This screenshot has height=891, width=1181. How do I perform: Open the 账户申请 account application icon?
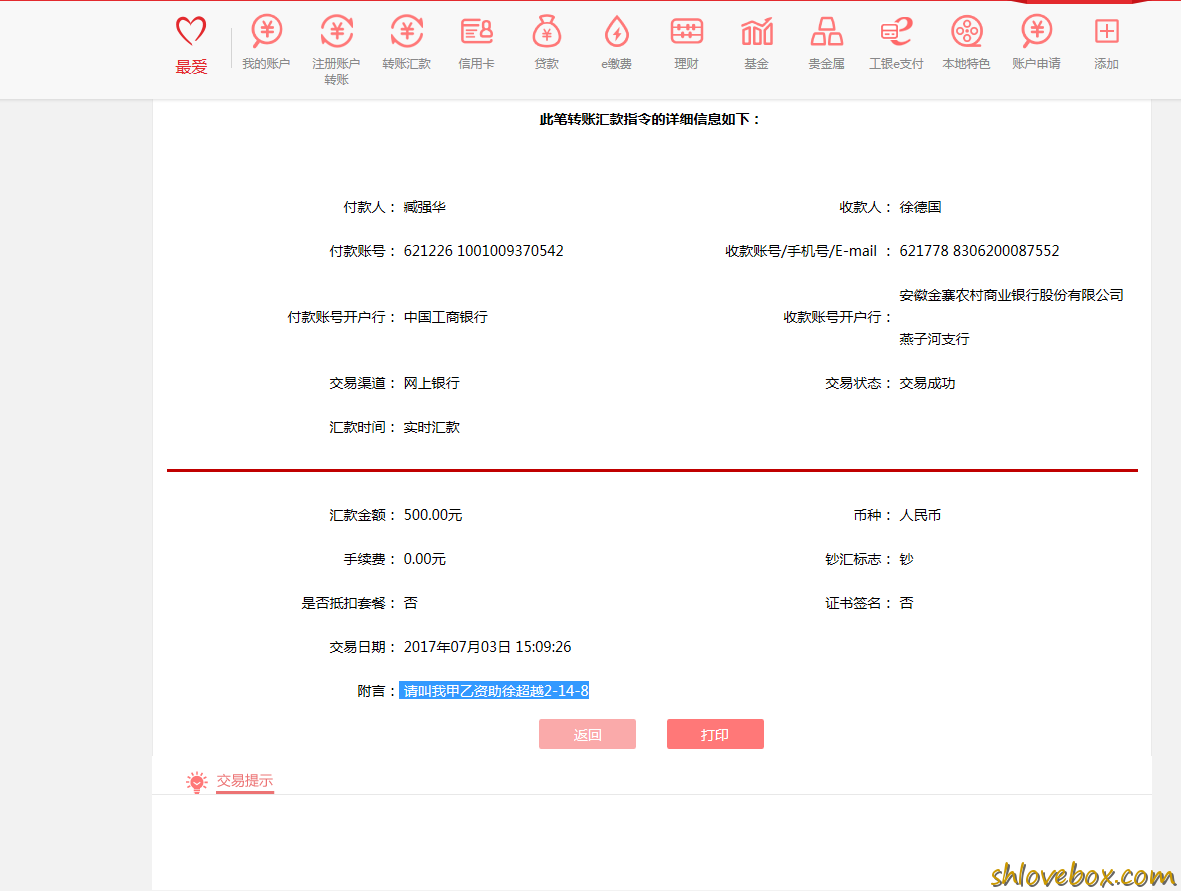(x=1036, y=31)
